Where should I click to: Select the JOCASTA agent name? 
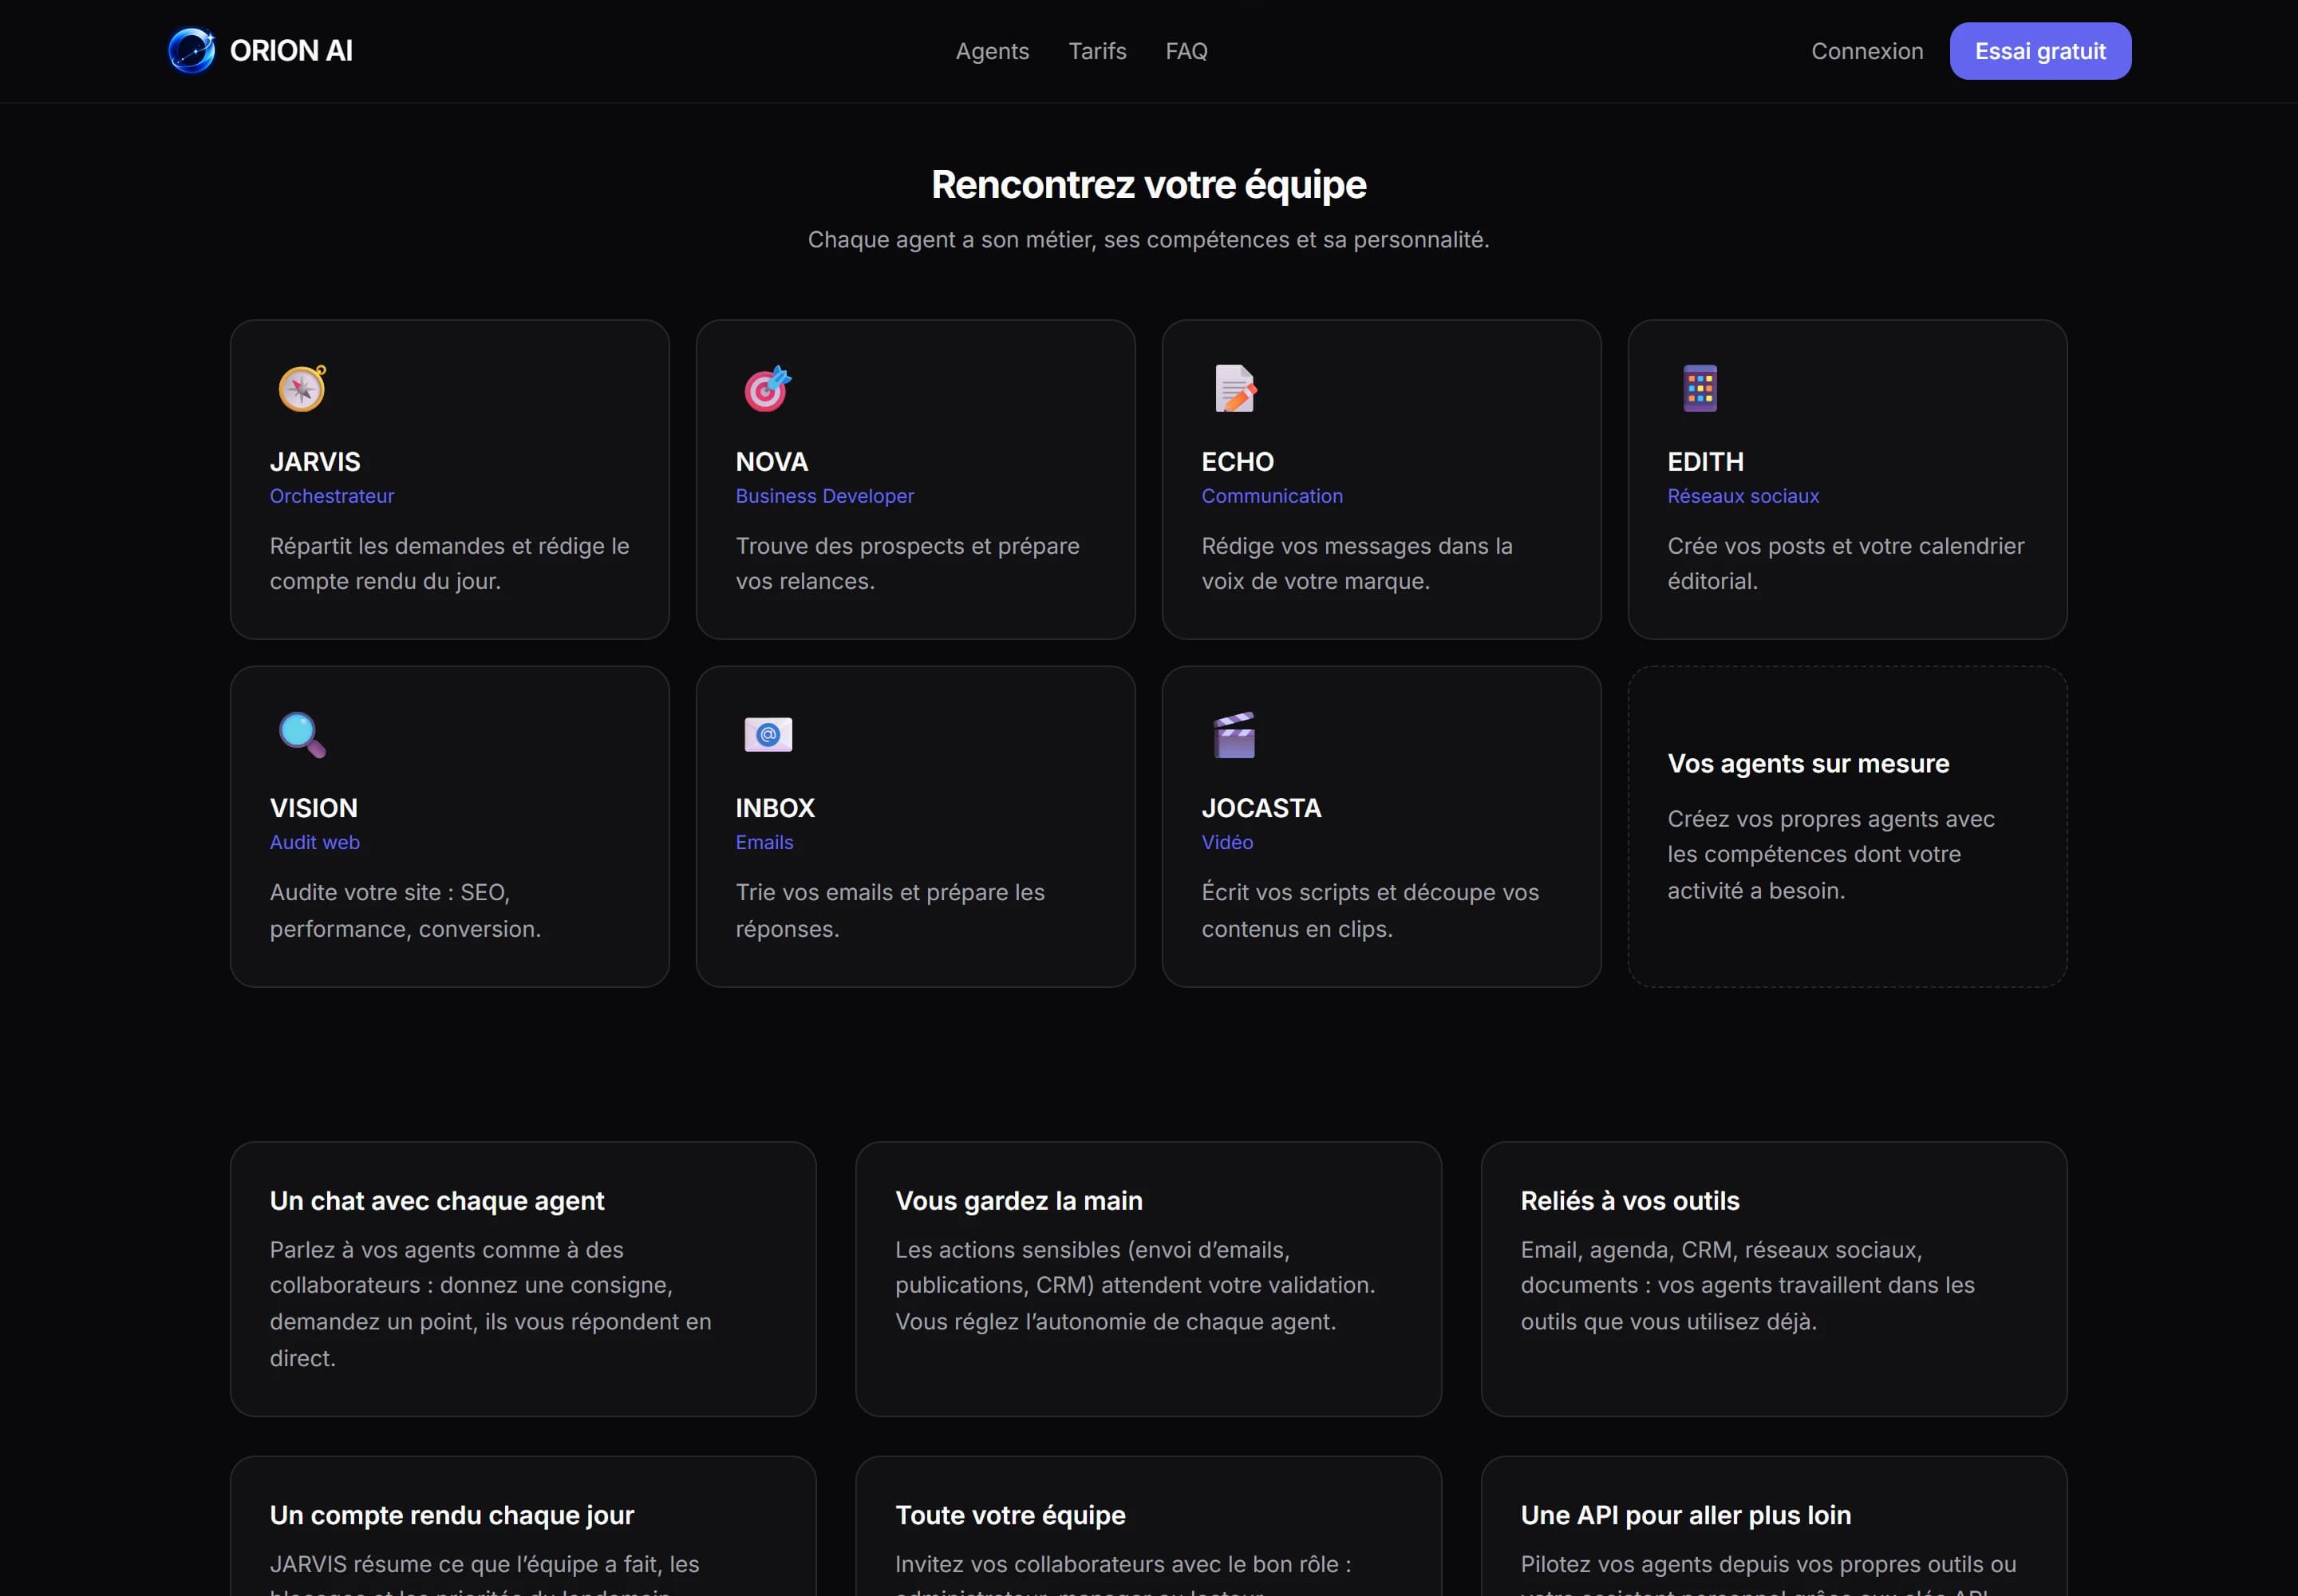pyautogui.click(x=1261, y=808)
